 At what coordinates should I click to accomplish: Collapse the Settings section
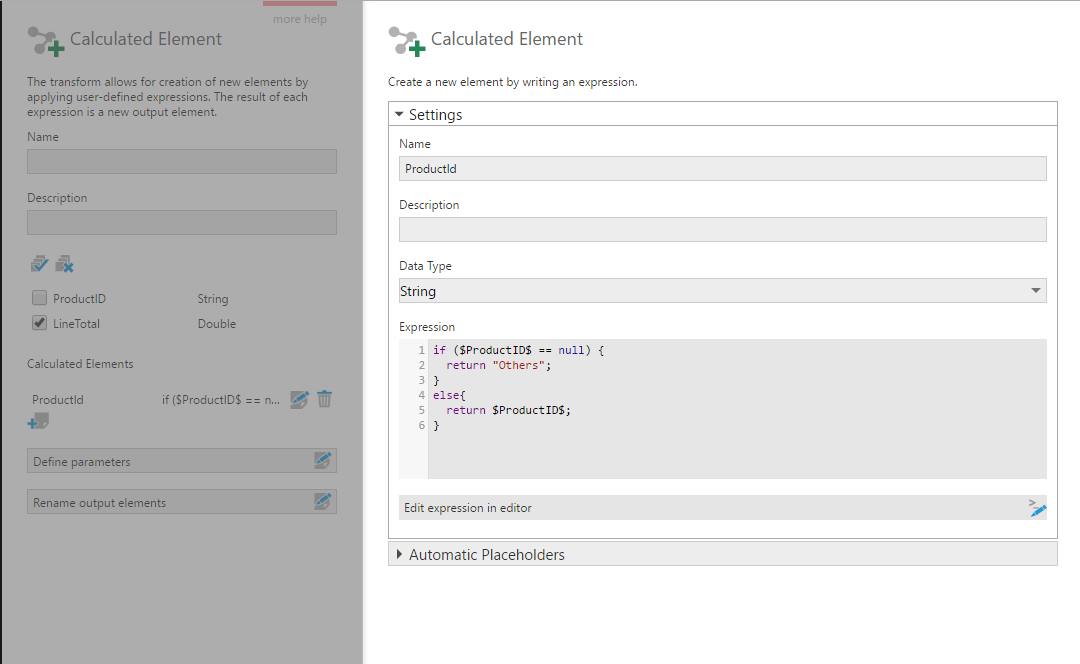[399, 114]
